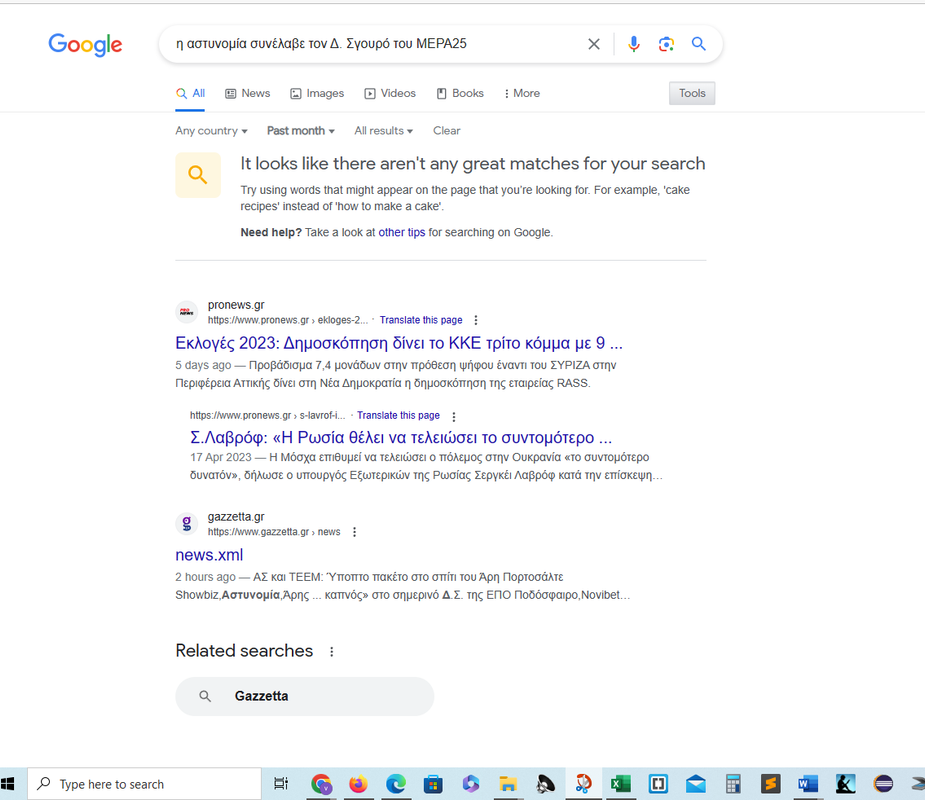Open Google Lens image search

[x=666, y=44]
